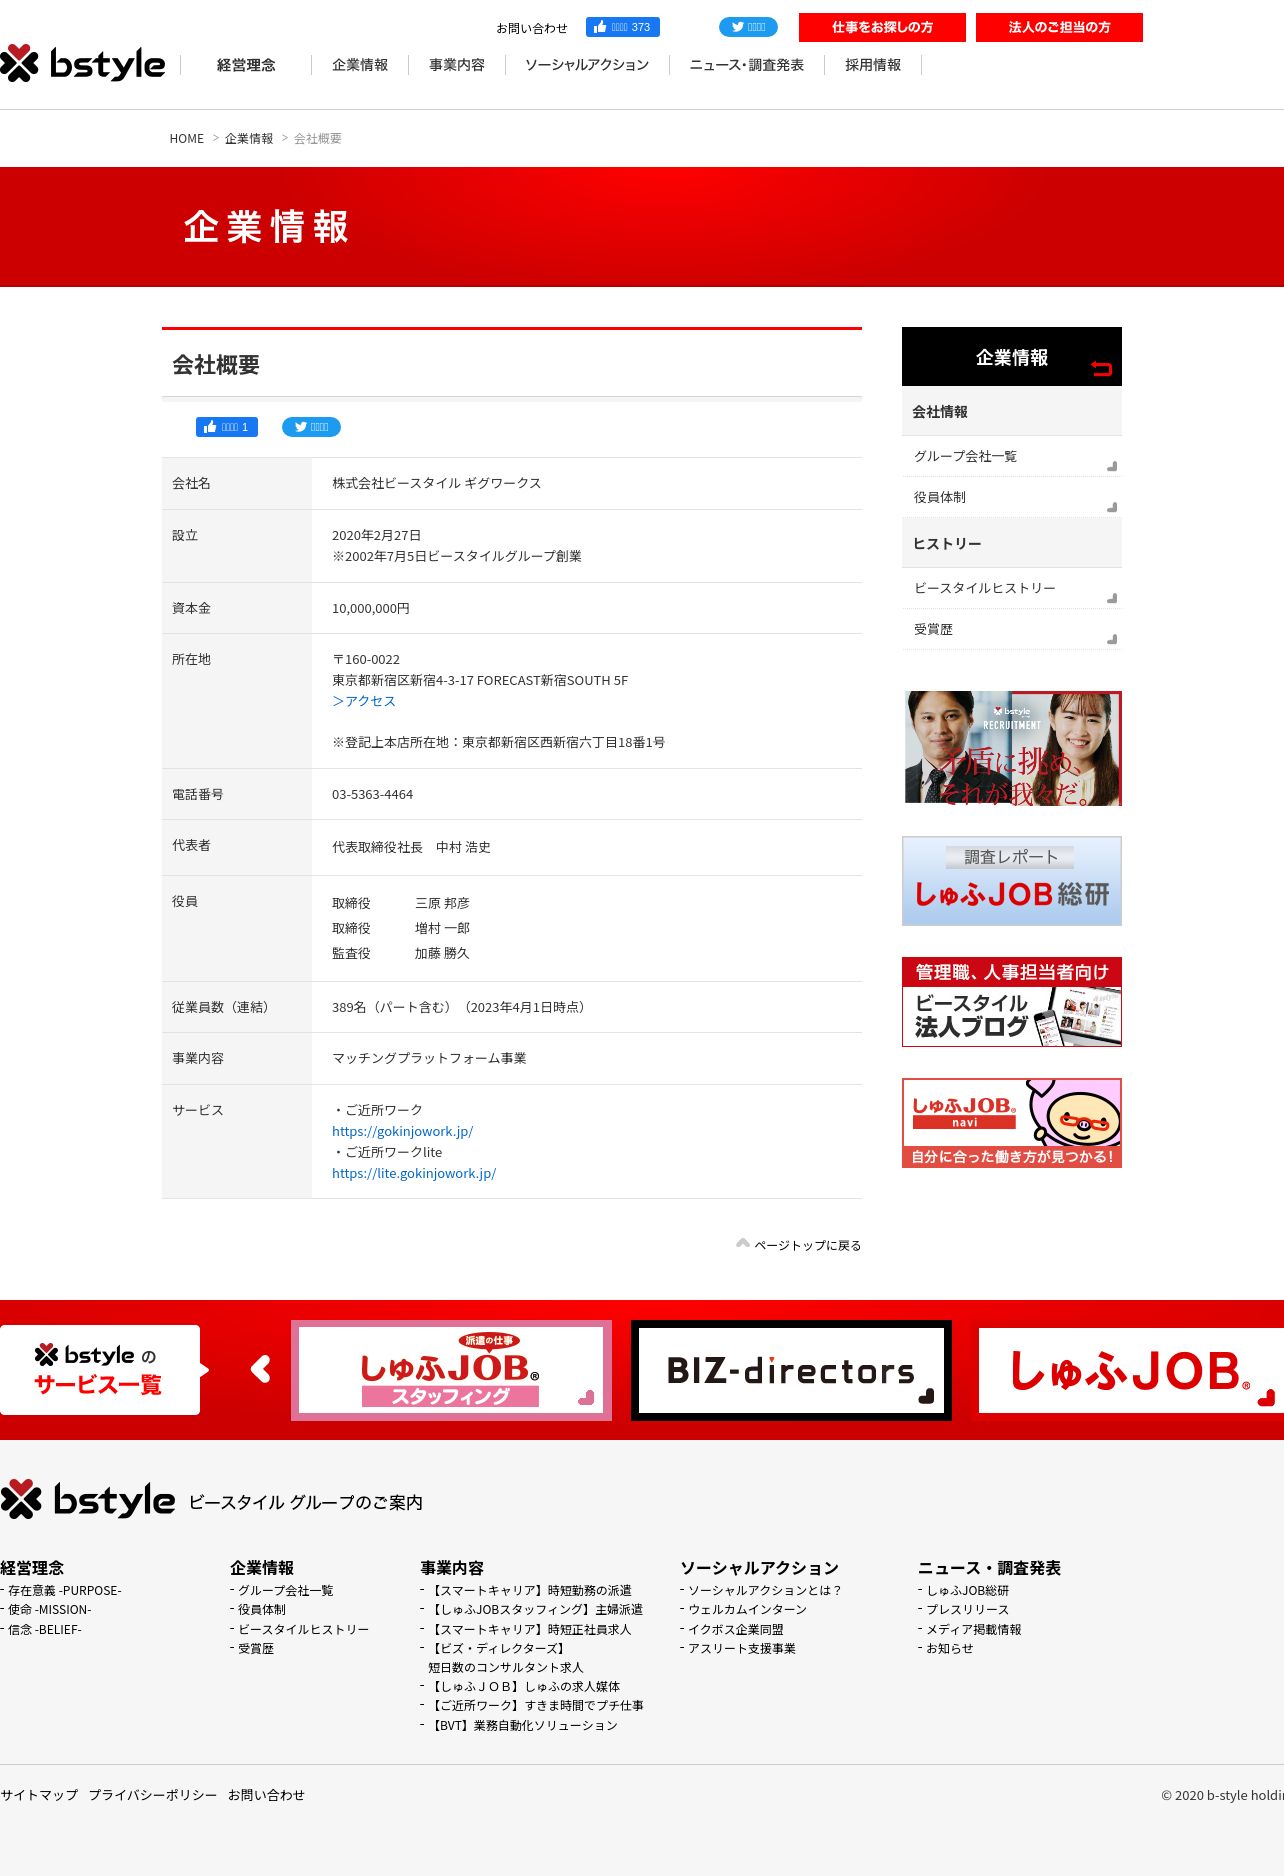Click footer link 使命 -MISSION-
Viewport: 1284px width, 1876px height.
pyautogui.click(x=50, y=1609)
